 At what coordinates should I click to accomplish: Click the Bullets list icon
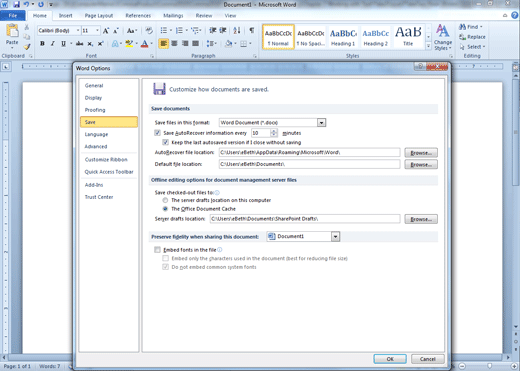point(164,31)
